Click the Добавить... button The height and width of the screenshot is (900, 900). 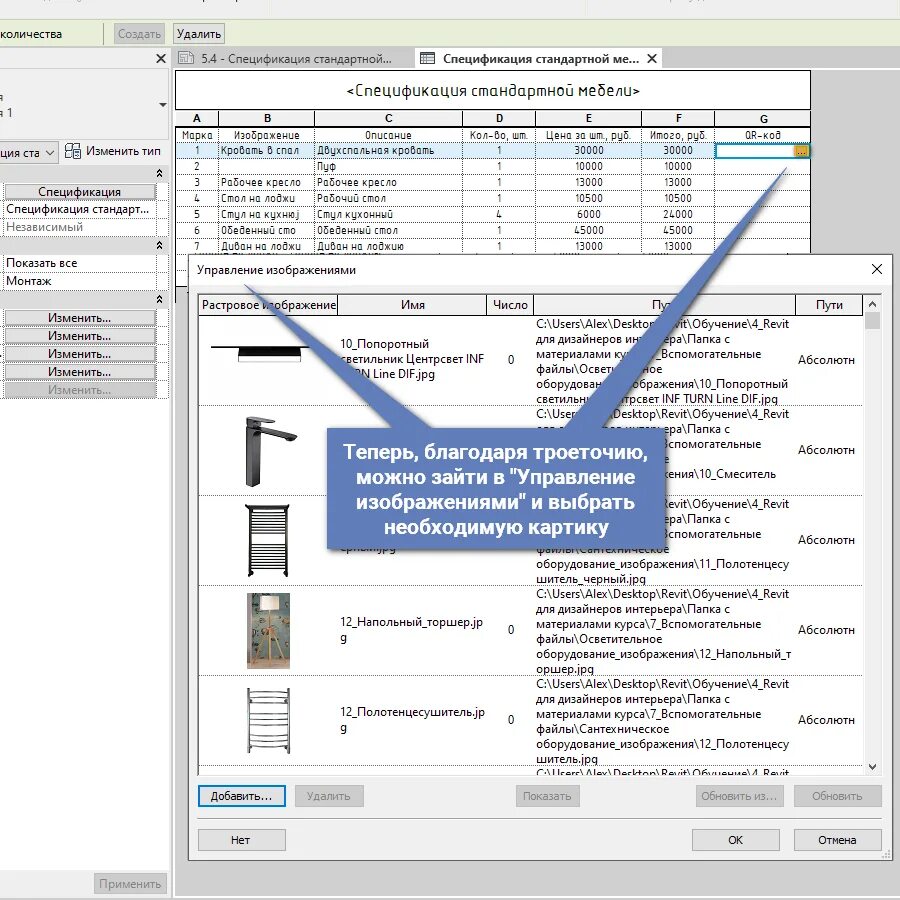coord(242,796)
